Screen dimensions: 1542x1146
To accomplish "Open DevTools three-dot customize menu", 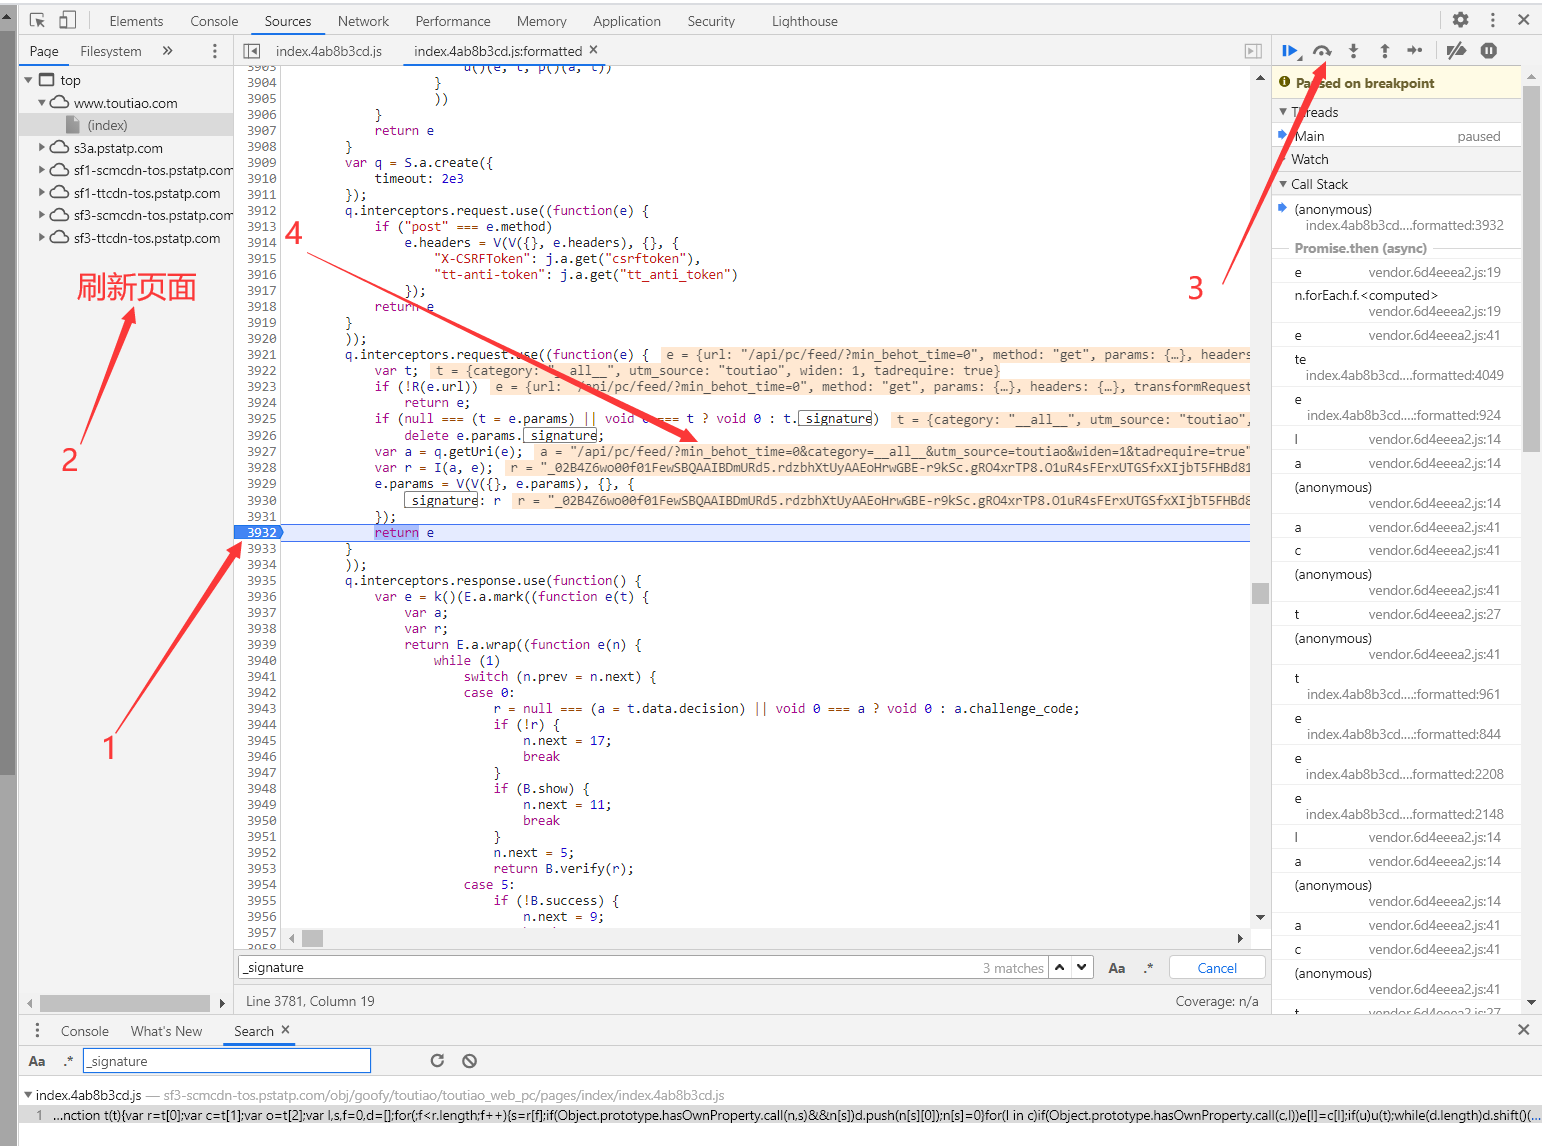I will 1493,20.
